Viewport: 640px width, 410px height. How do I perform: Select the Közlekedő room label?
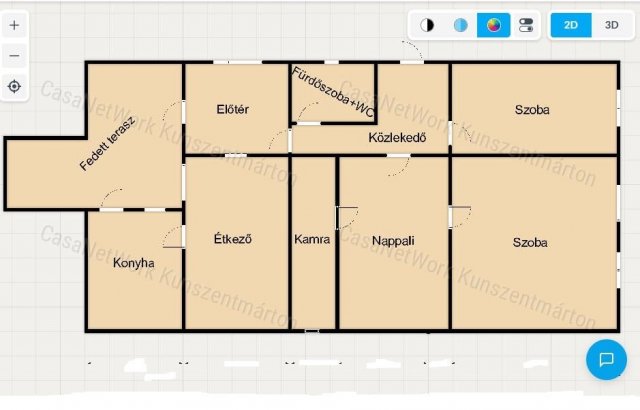point(397,138)
